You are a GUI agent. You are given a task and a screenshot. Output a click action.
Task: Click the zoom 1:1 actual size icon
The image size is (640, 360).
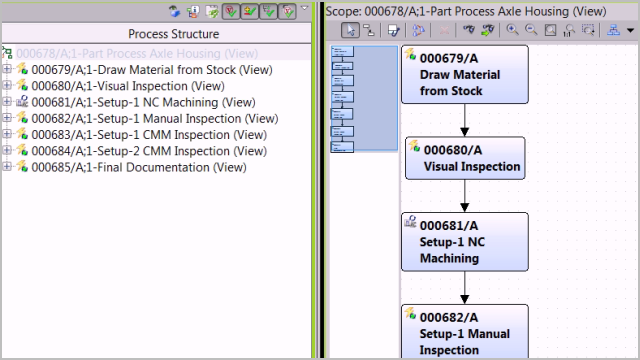click(569, 30)
